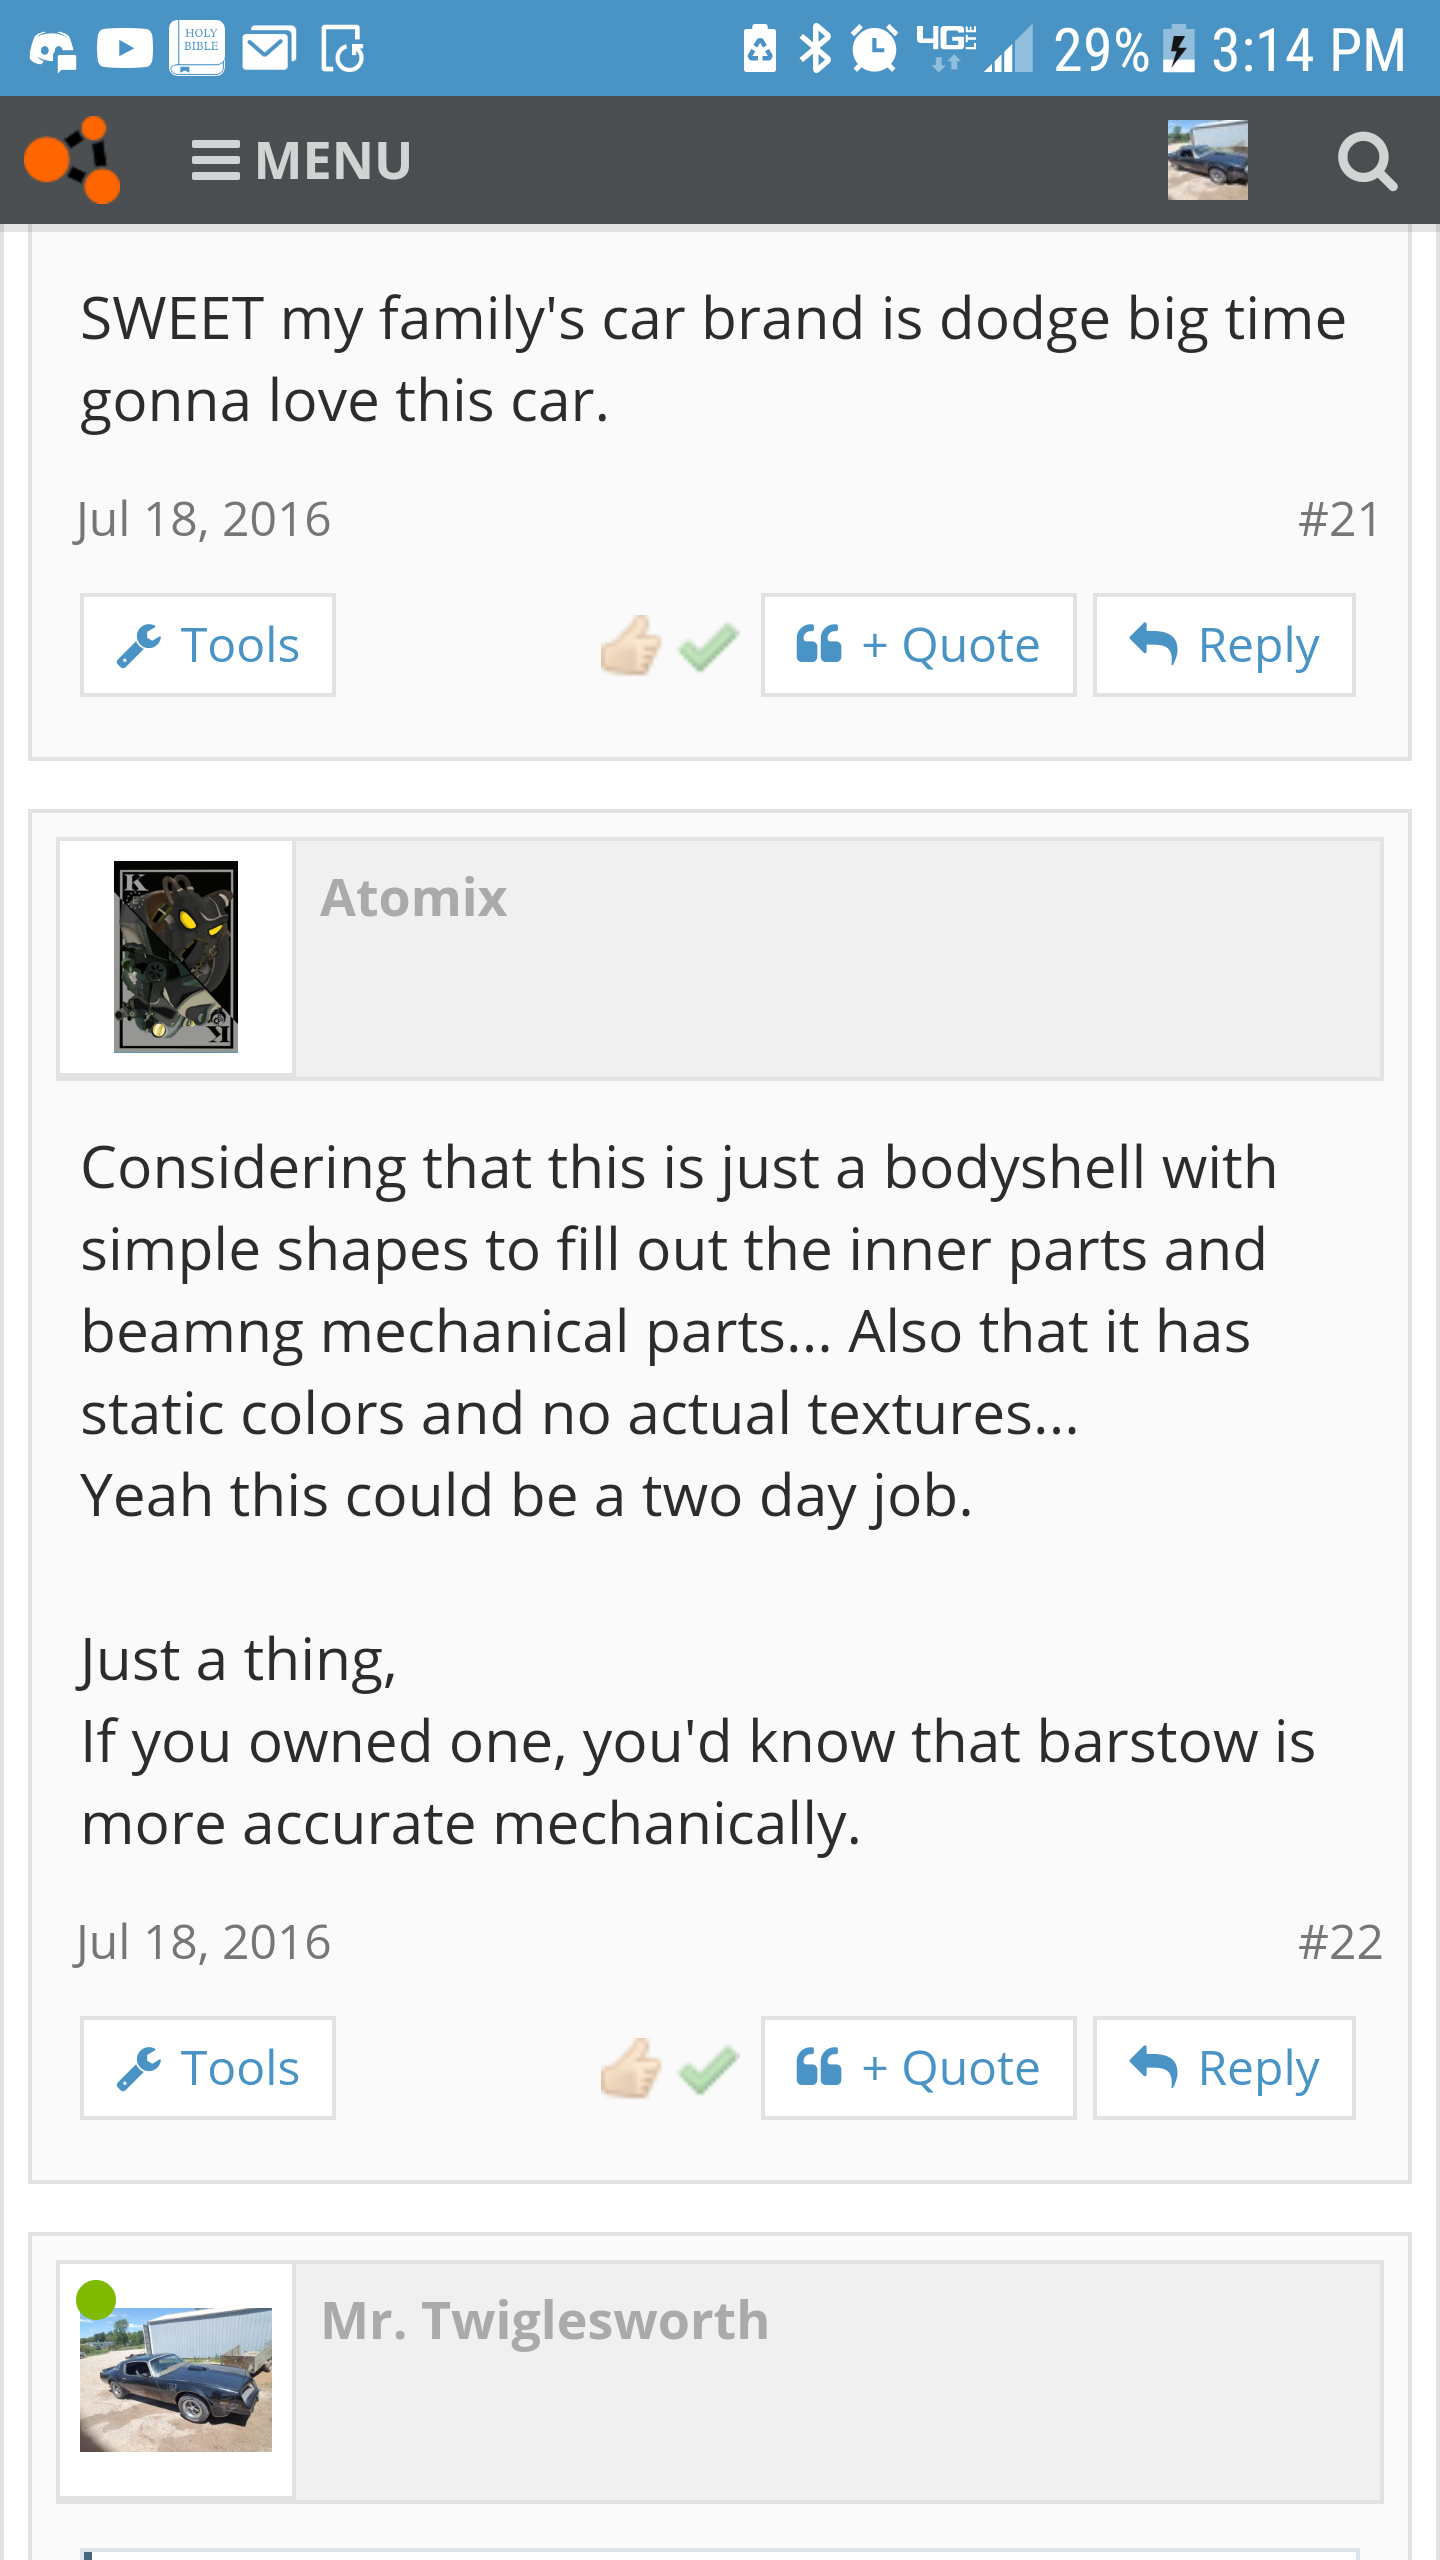Add post #21 to multi-quote
The width and height of the screenshot is (1440, 2560).
pyautogui.click(x=918, y=645)
